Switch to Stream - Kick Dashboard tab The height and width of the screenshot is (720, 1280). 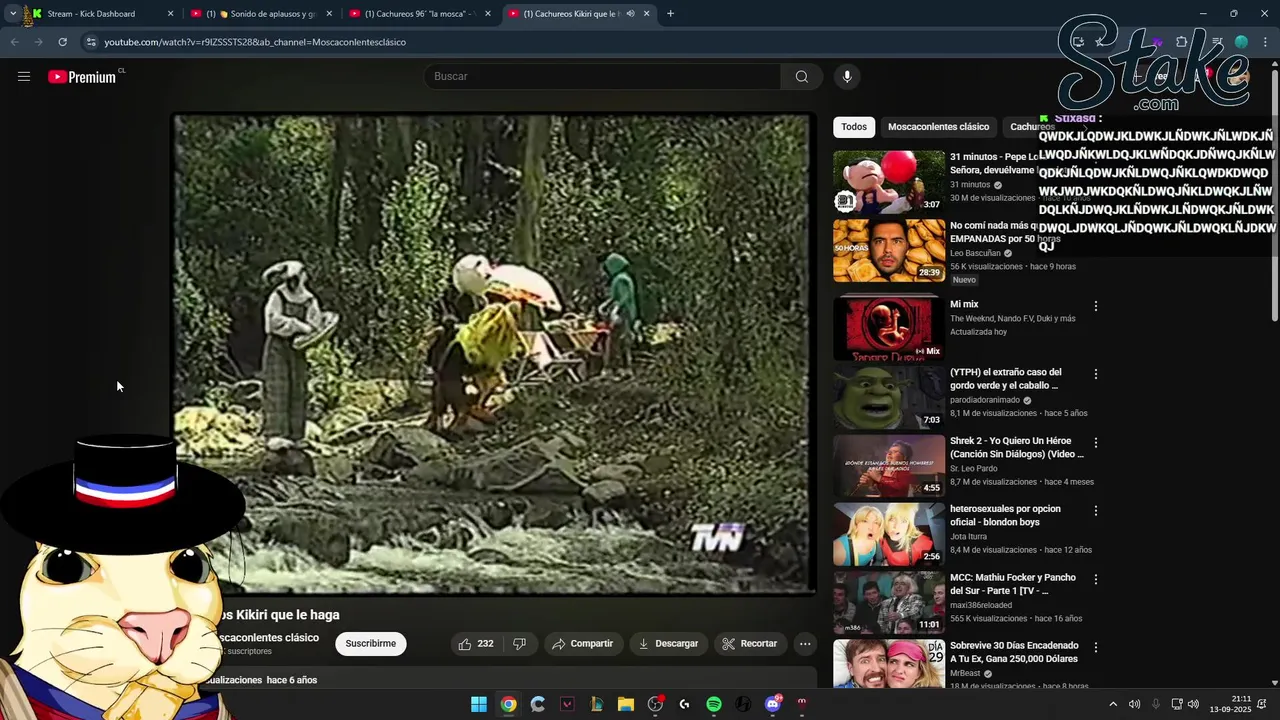click(x=91, y=14)
